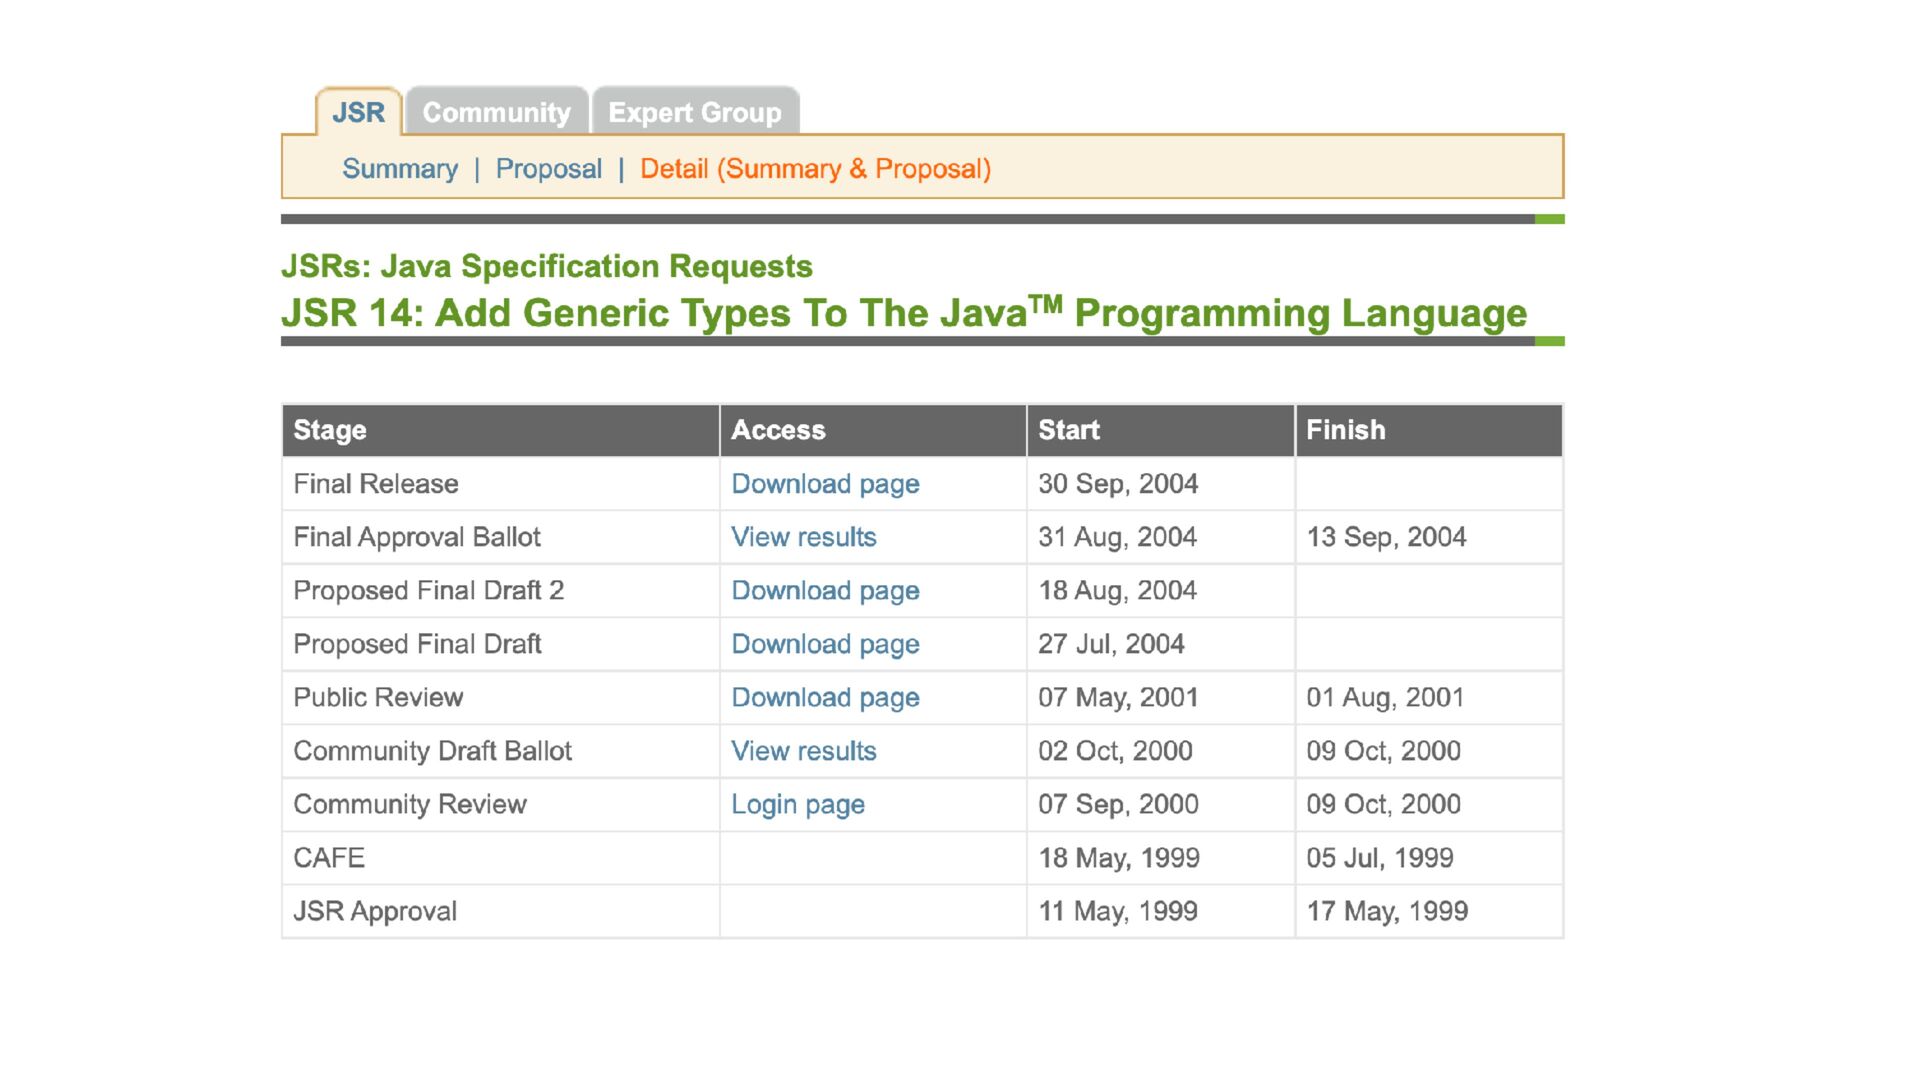Click the JSR 14 page title heading

pos(903,313)
